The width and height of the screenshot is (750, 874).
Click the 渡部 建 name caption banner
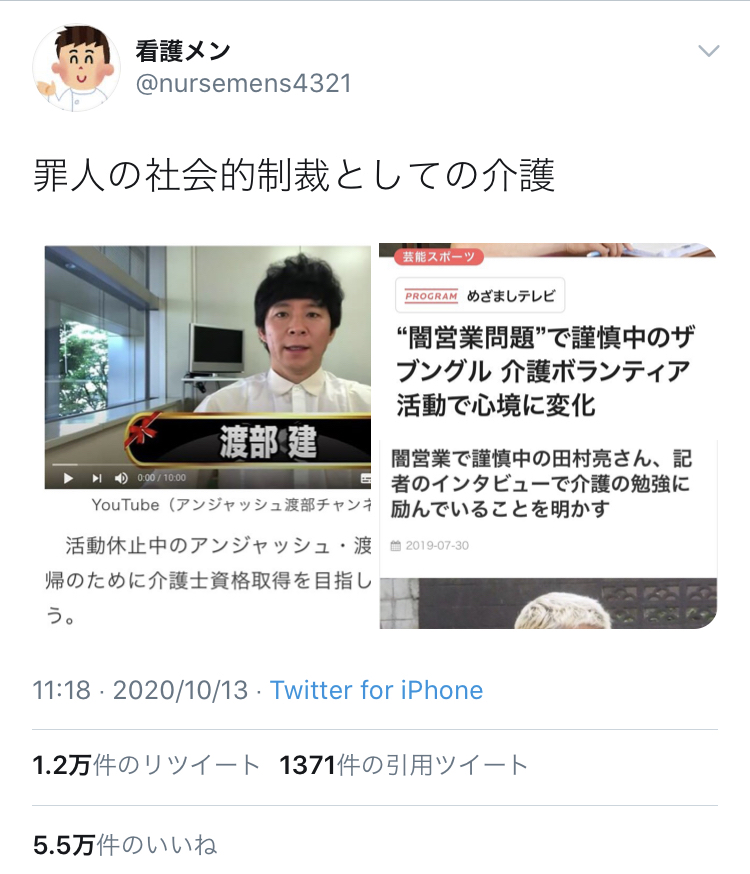coord(249,440)
